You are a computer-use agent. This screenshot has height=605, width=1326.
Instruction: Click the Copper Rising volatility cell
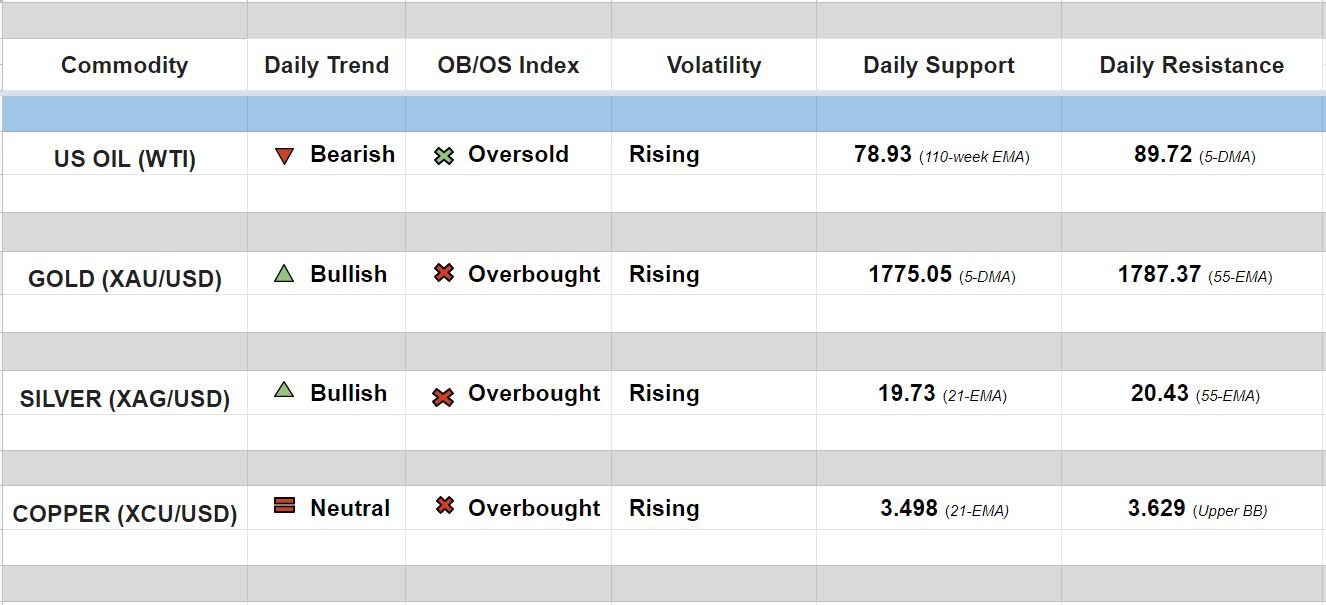point(664,508)
